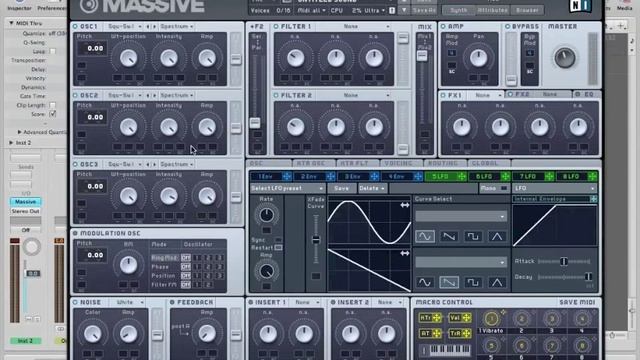This screenshot has width=640, height=360.
Task: Toggle Bypass section power button
Action: (508, 27)
